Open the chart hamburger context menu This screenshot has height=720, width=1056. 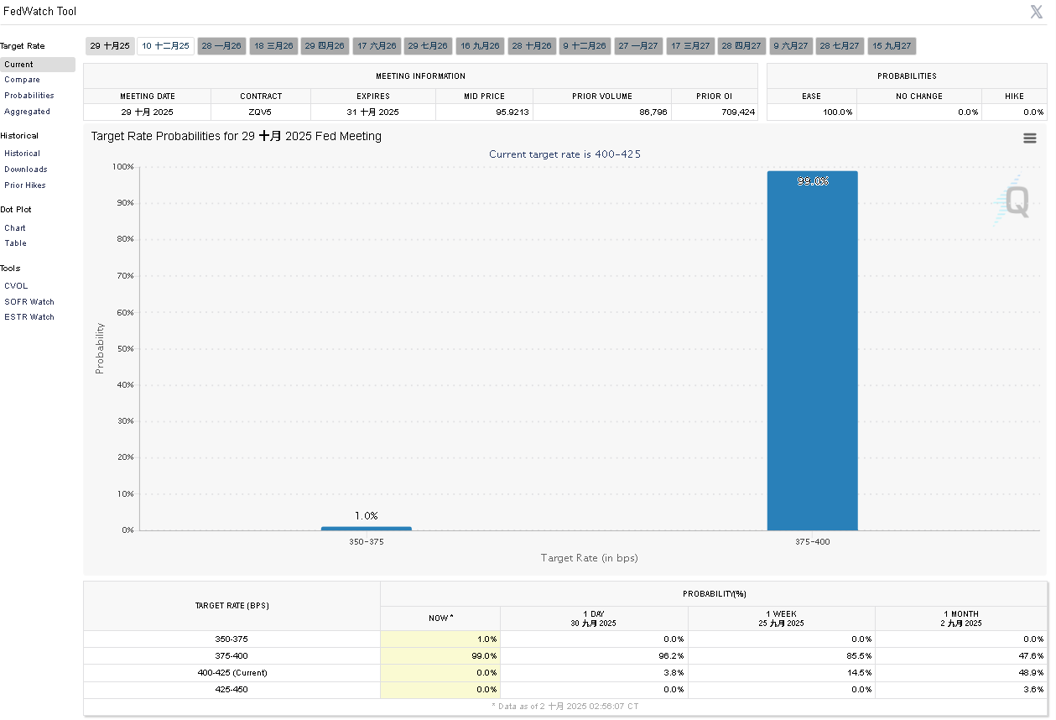click(x=1029, y=138)
